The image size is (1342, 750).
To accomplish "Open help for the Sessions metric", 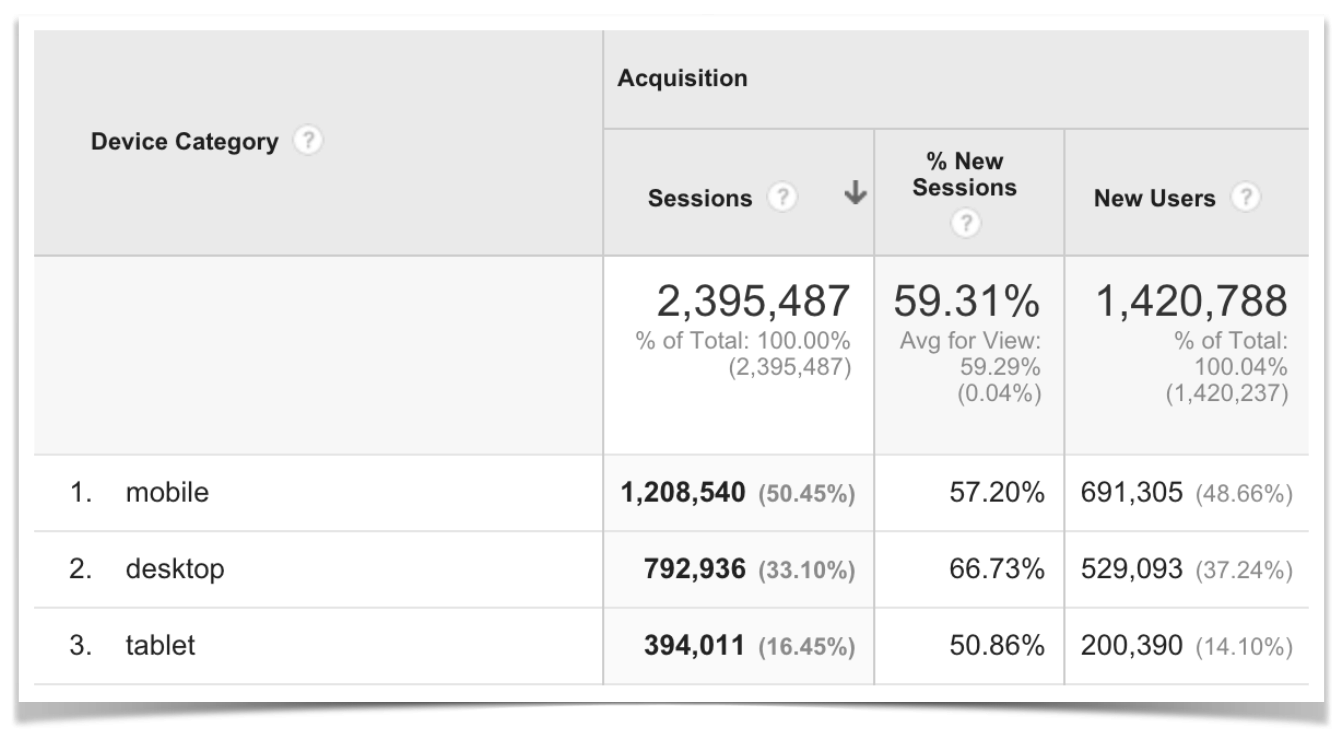I will point(785,198).
